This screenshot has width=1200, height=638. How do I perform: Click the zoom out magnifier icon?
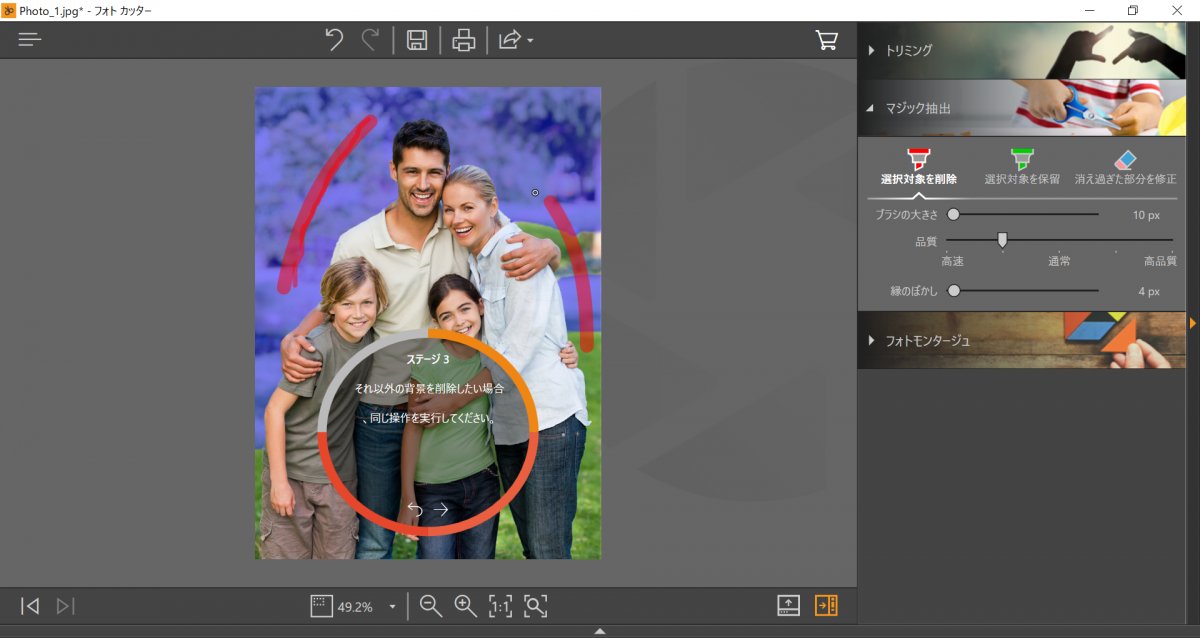click(431, 605)
